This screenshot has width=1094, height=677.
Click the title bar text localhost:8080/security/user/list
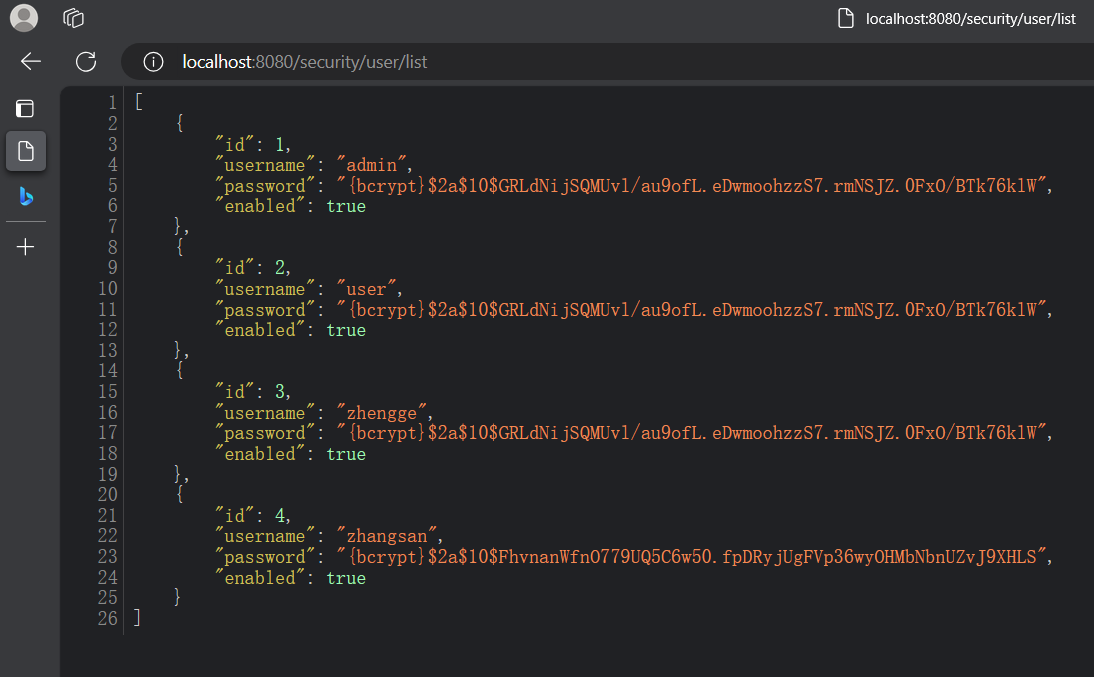(x=970, y=18)
